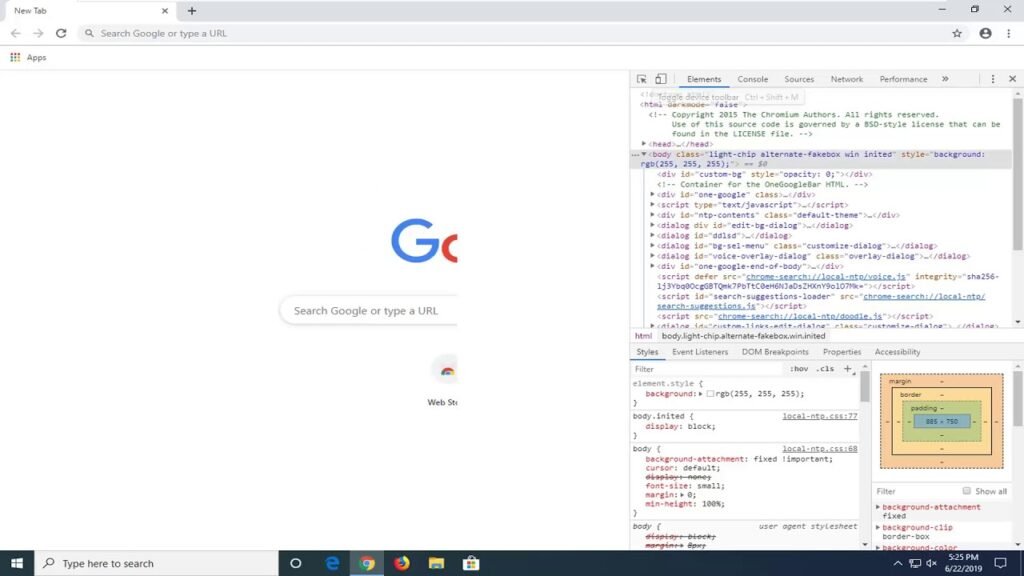Open the Chrome three-dot menu
1024x576 pixels.
pos(1008,33)
